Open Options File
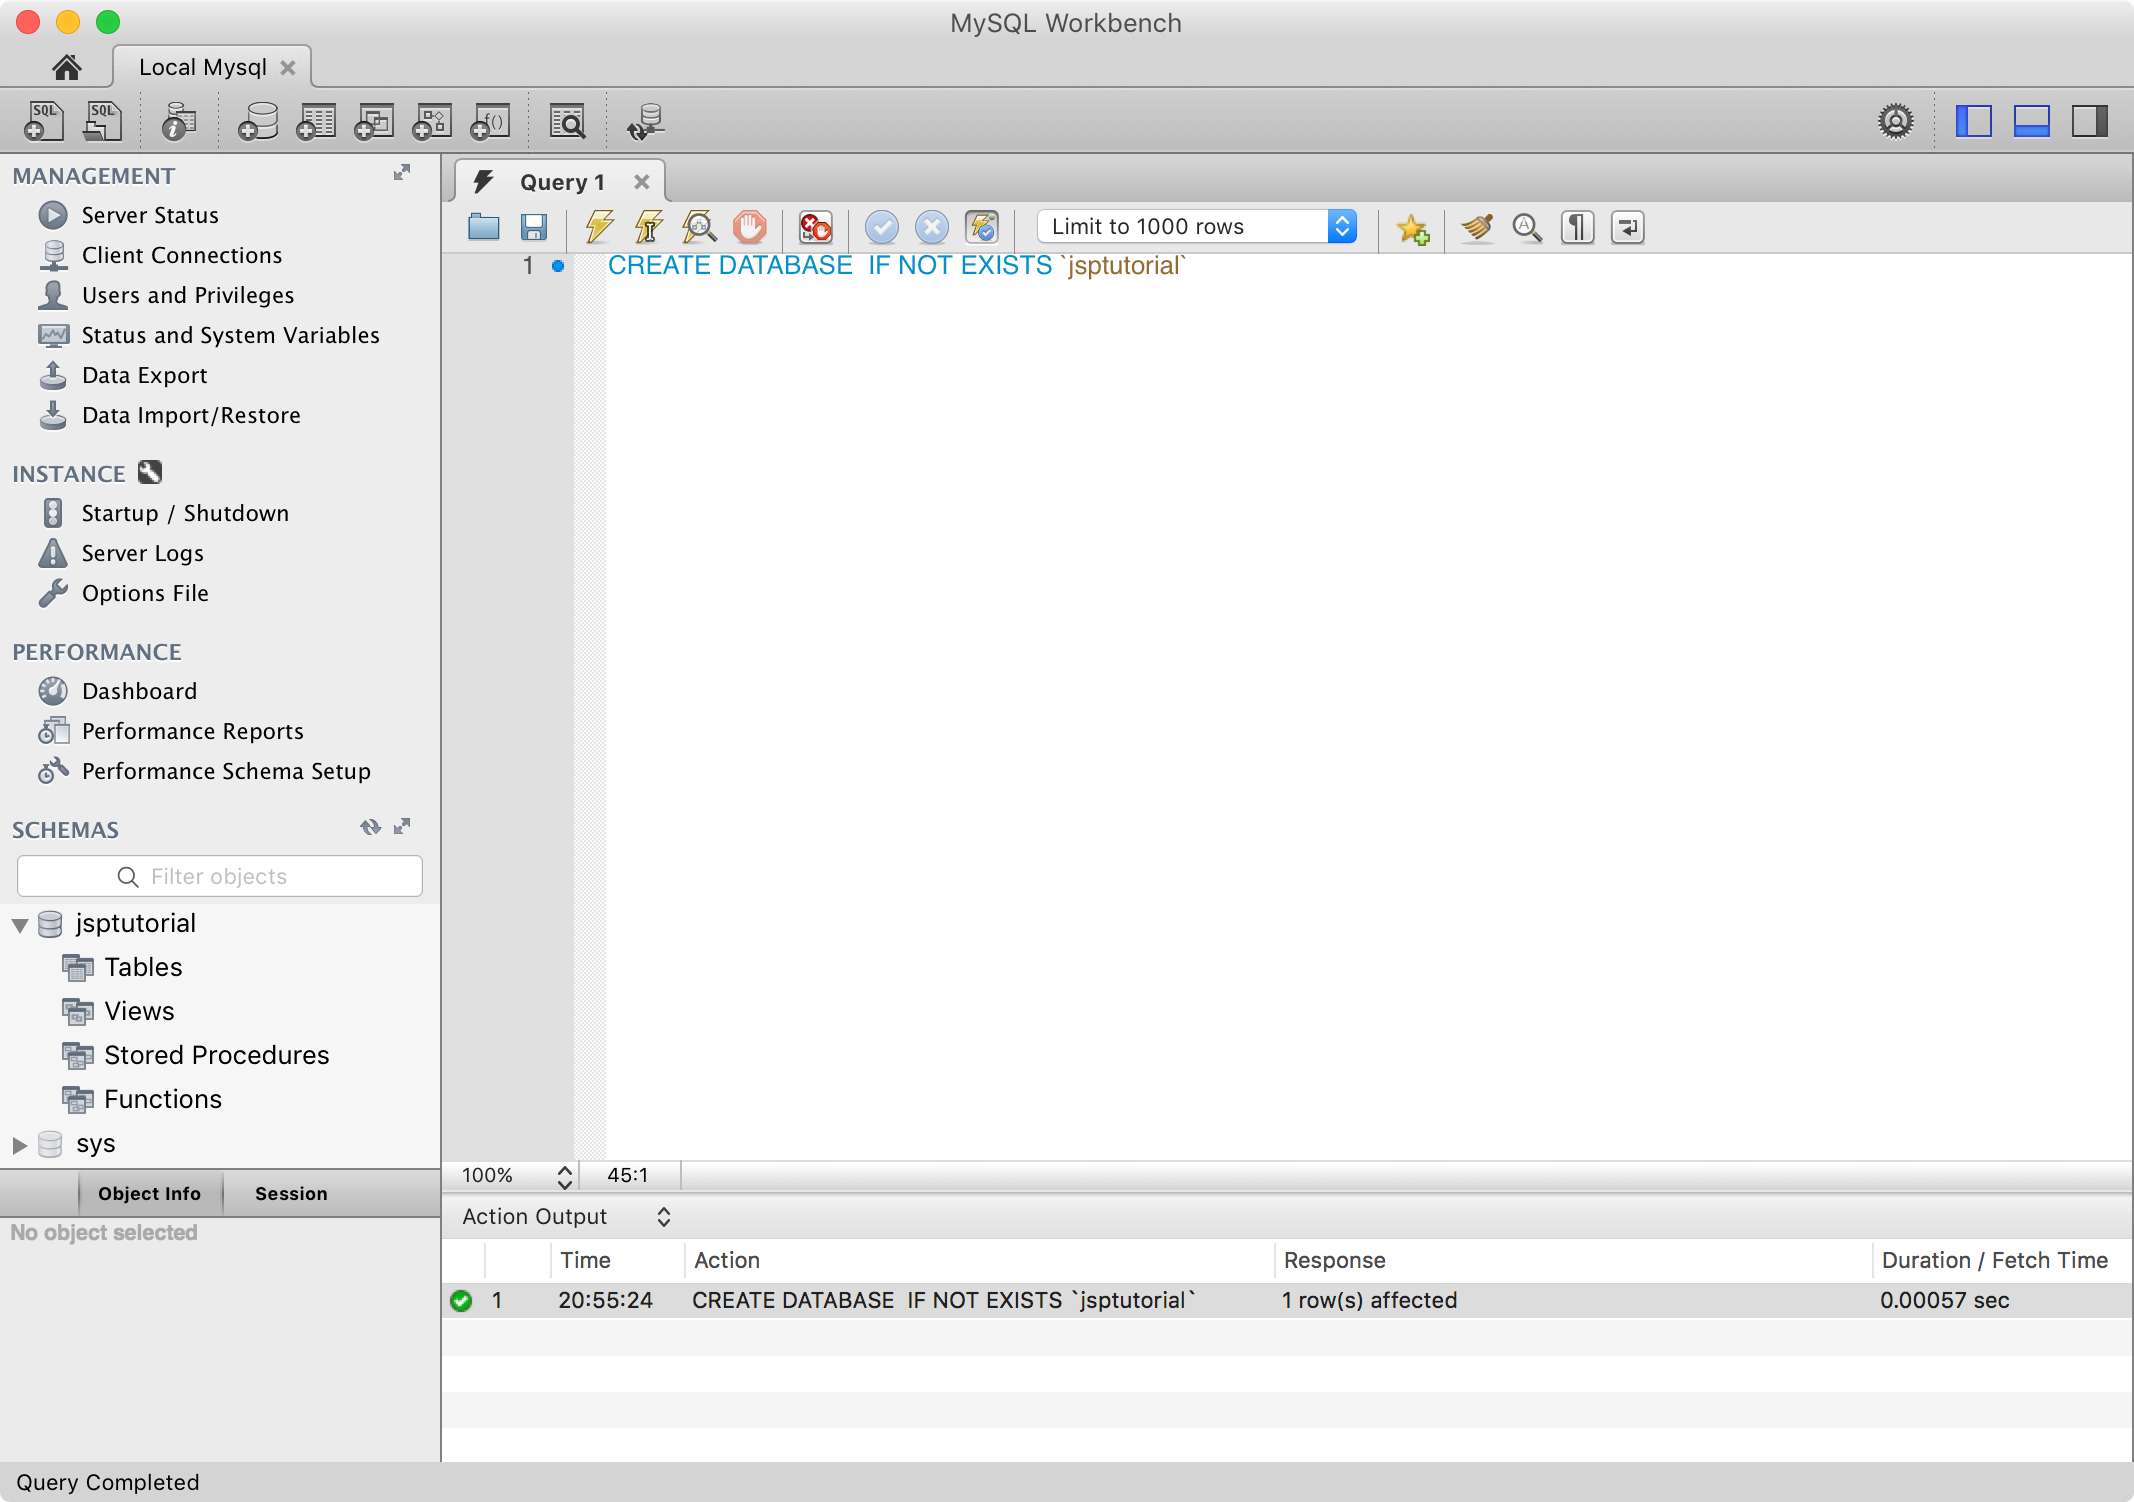This screenshot has height=1502, width=2134. pyautogui.click(x=145, y=593)
